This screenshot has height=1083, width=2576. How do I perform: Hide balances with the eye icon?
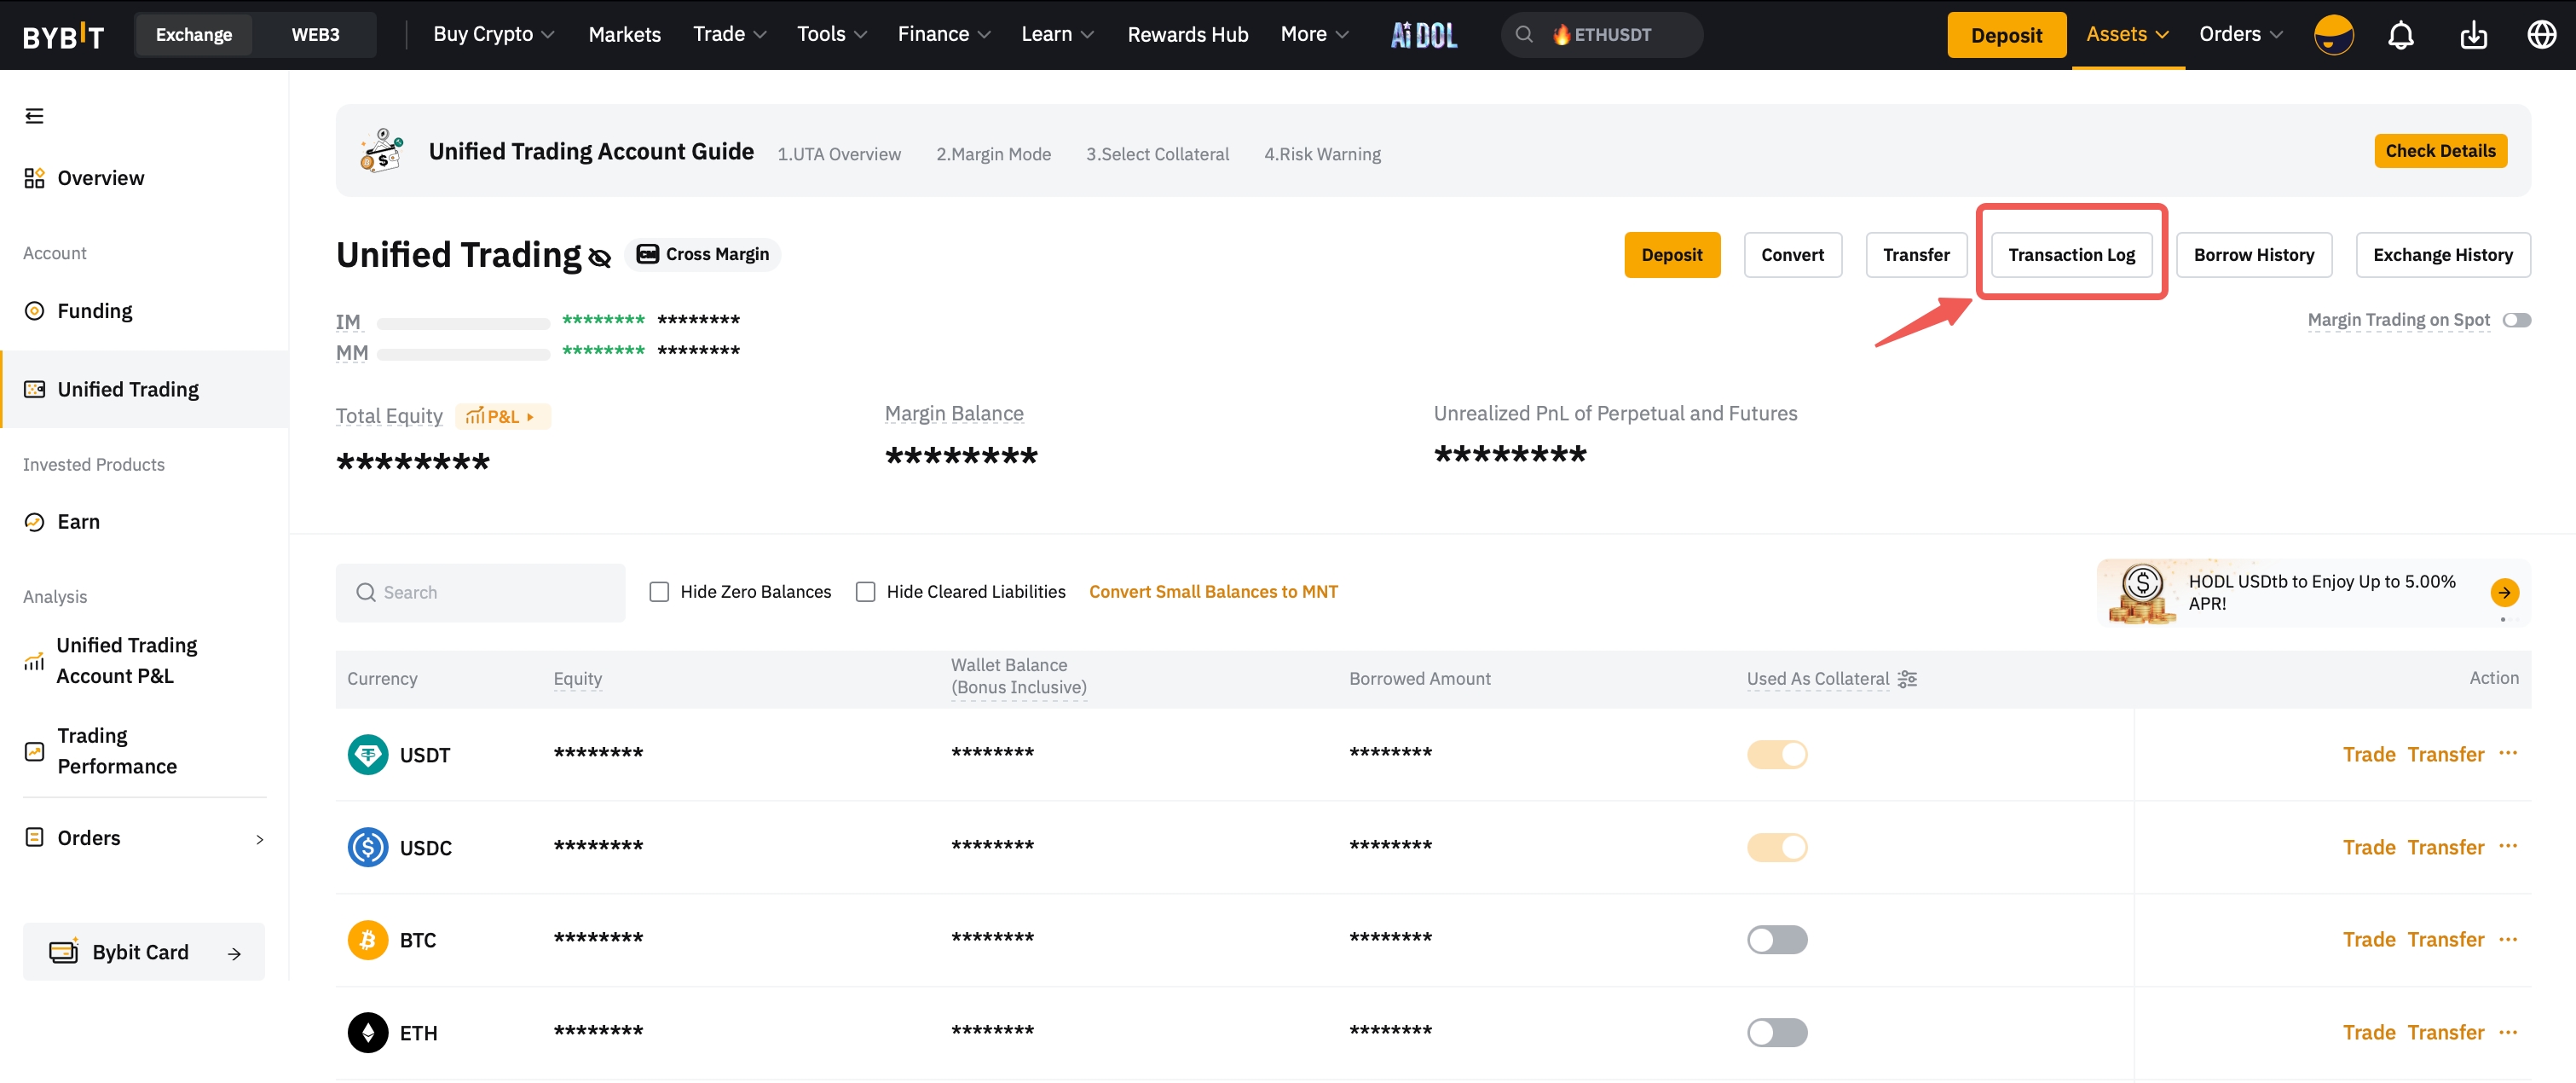pos(600,258)
